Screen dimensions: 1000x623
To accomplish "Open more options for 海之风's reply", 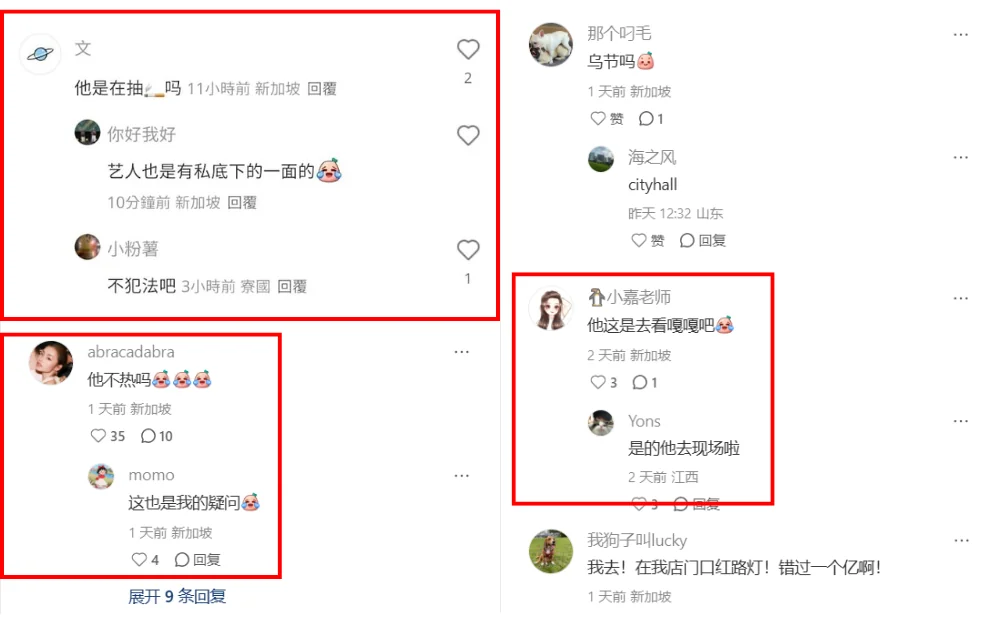I will click(x=960, y=158).
